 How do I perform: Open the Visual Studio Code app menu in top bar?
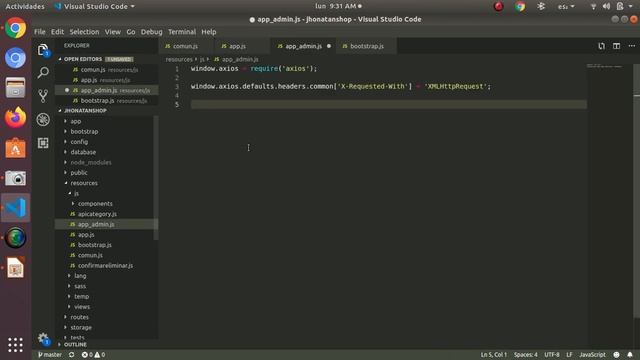click(x=94, y=6)
